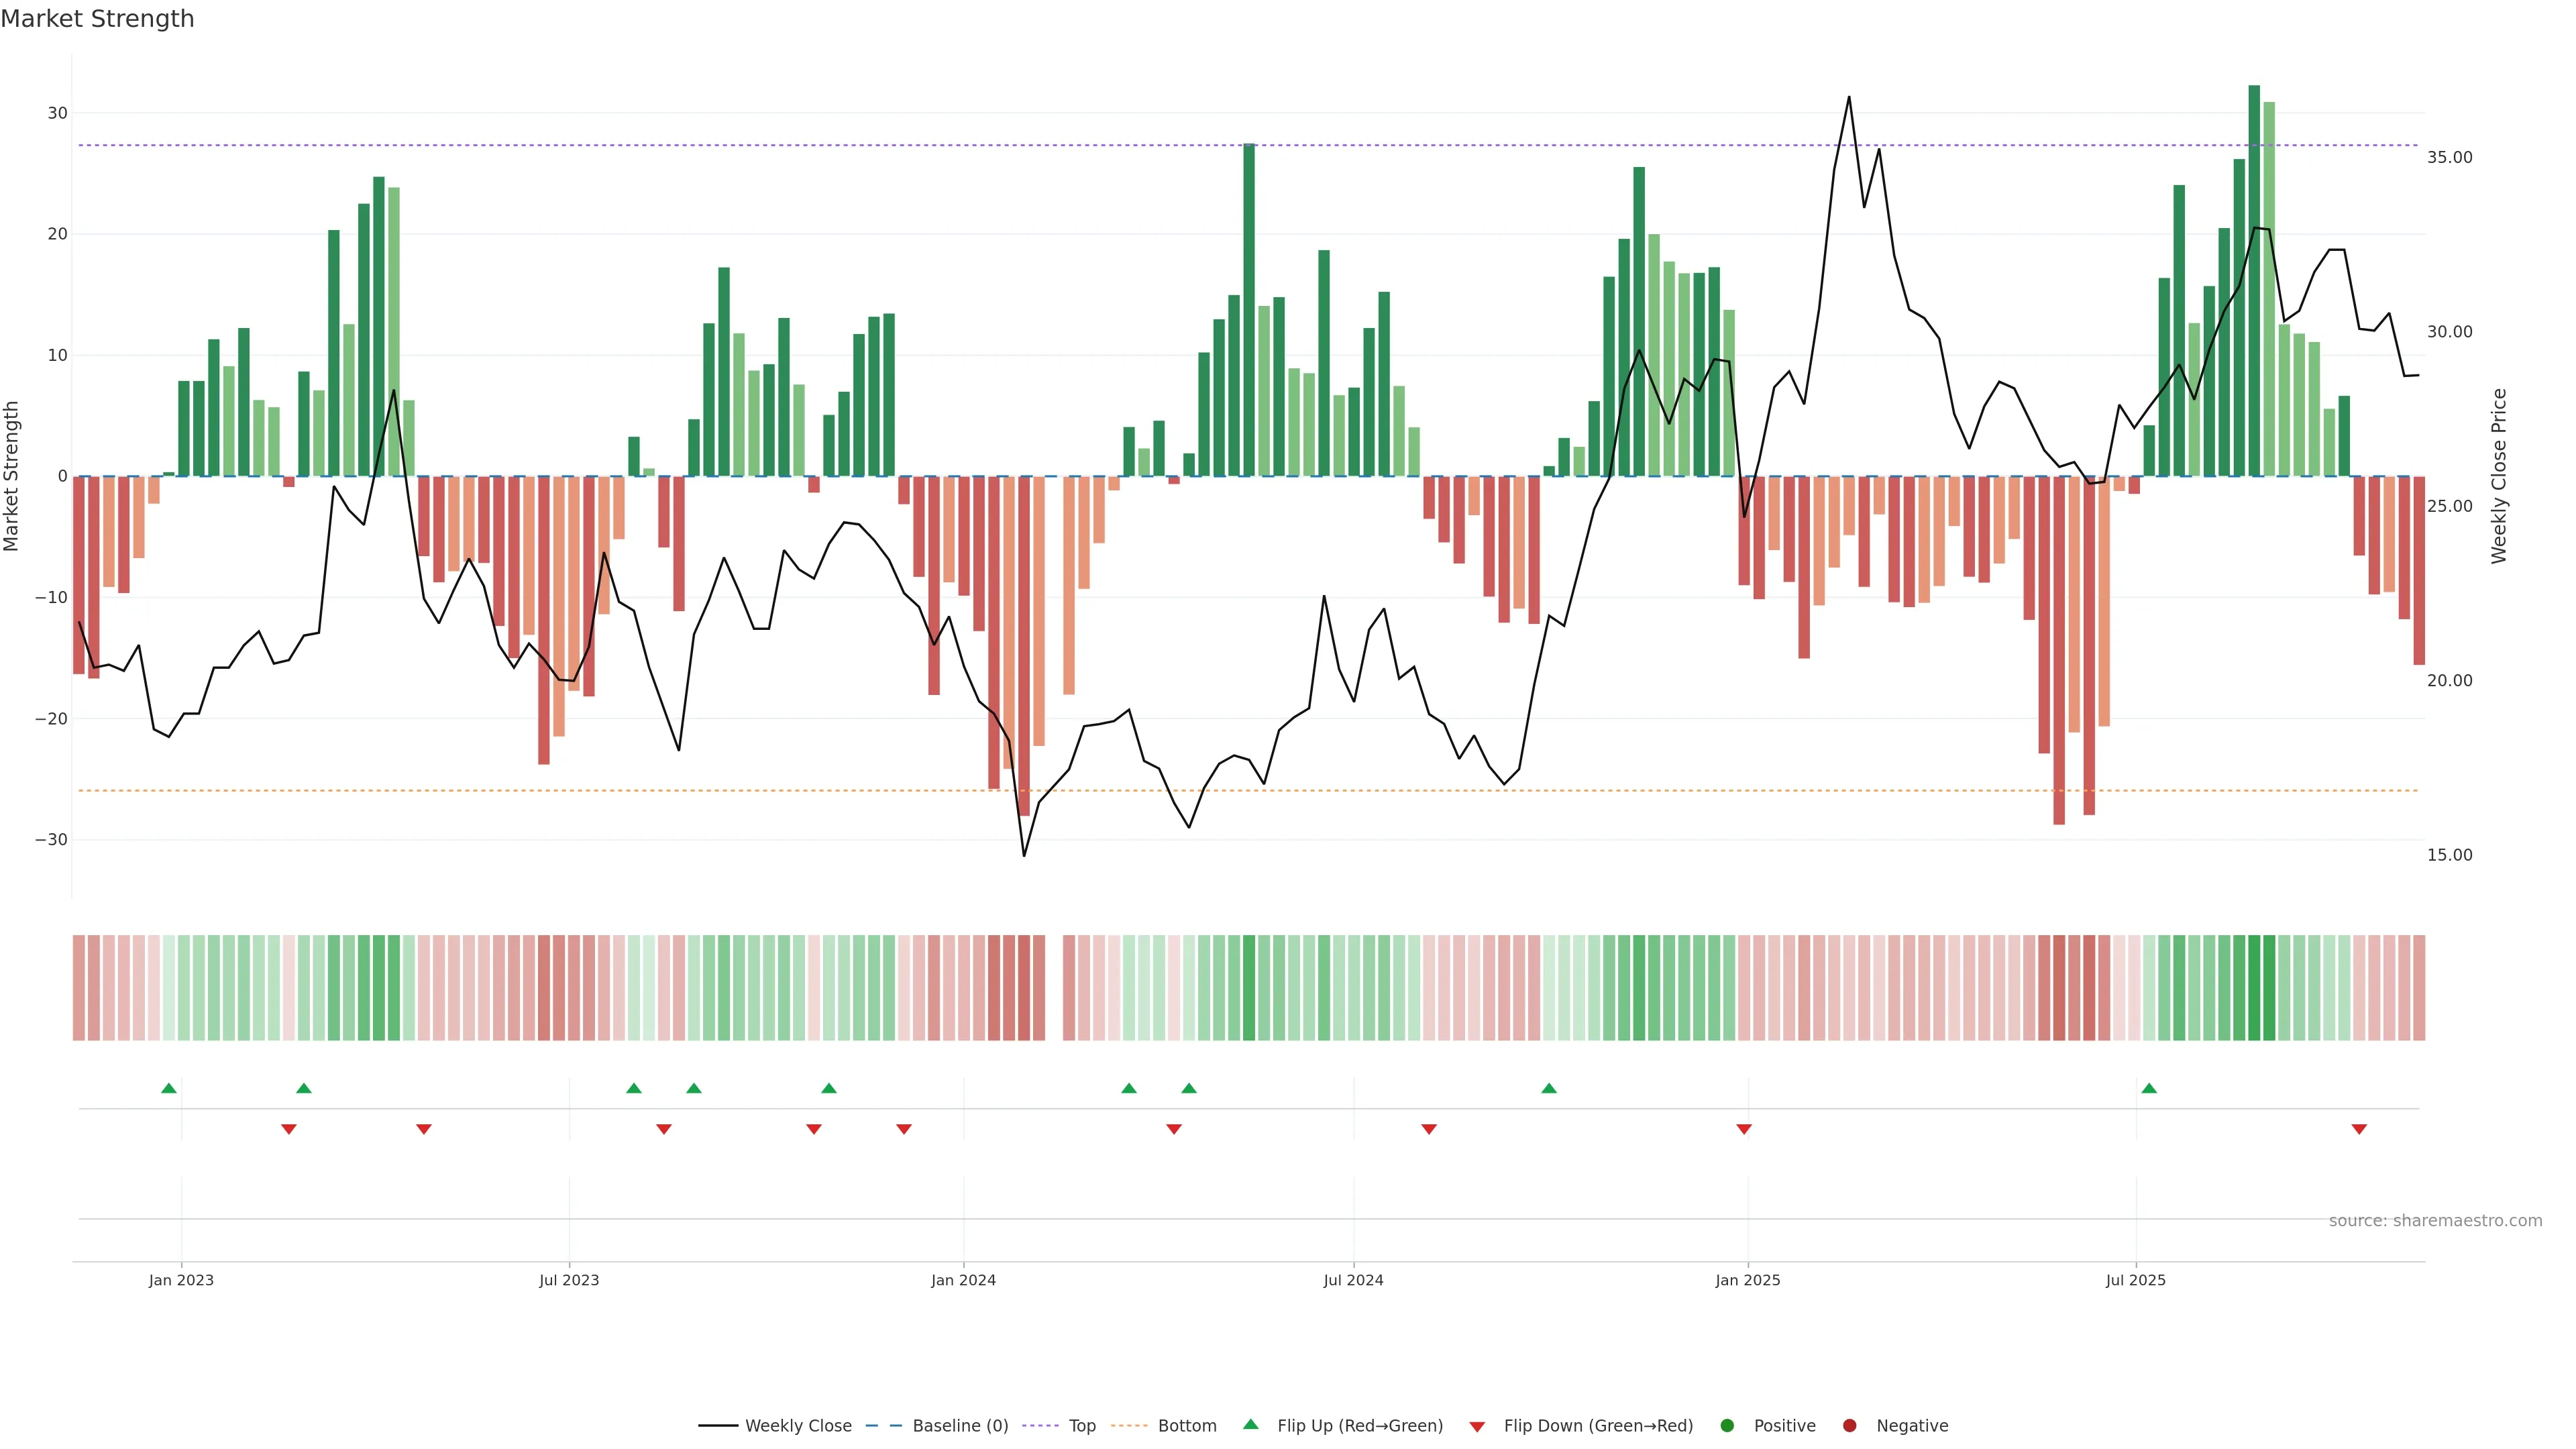Image resolution: width=2576 pixels, height=1449 pixels.
Task: Click the Flip Up green triangle legend icon
Action: click(1250, 1424)
